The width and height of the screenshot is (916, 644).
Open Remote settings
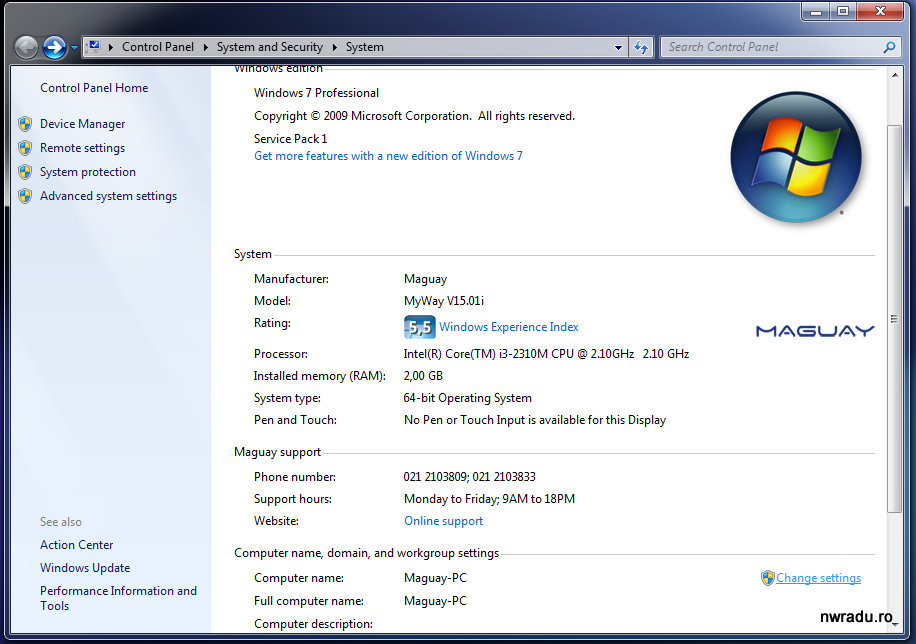tap(82, 148)
